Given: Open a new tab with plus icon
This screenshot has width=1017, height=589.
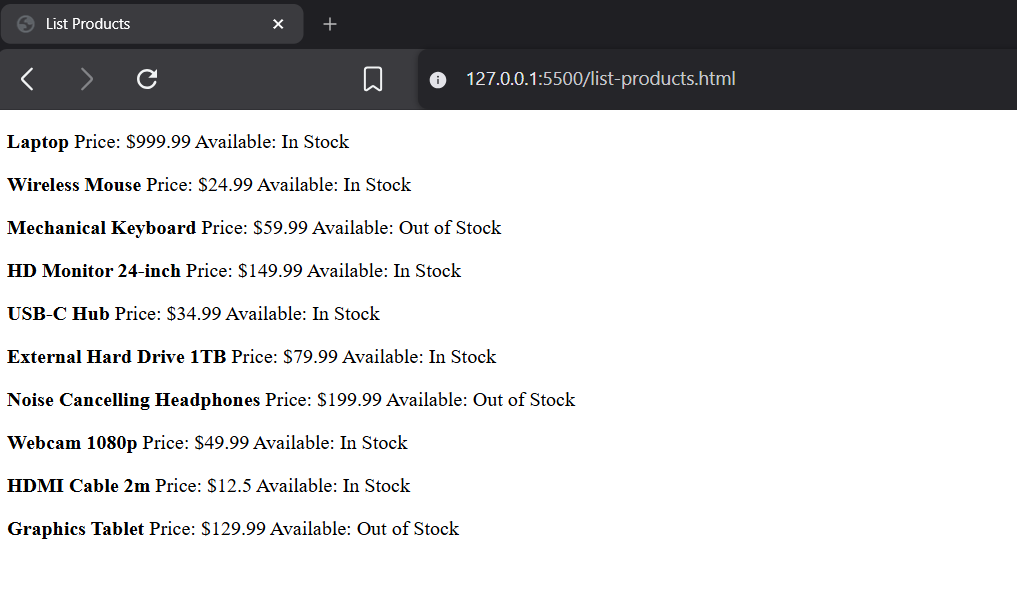Looking at the screenshot, I should pyautogui.click(x=330, y=24).
